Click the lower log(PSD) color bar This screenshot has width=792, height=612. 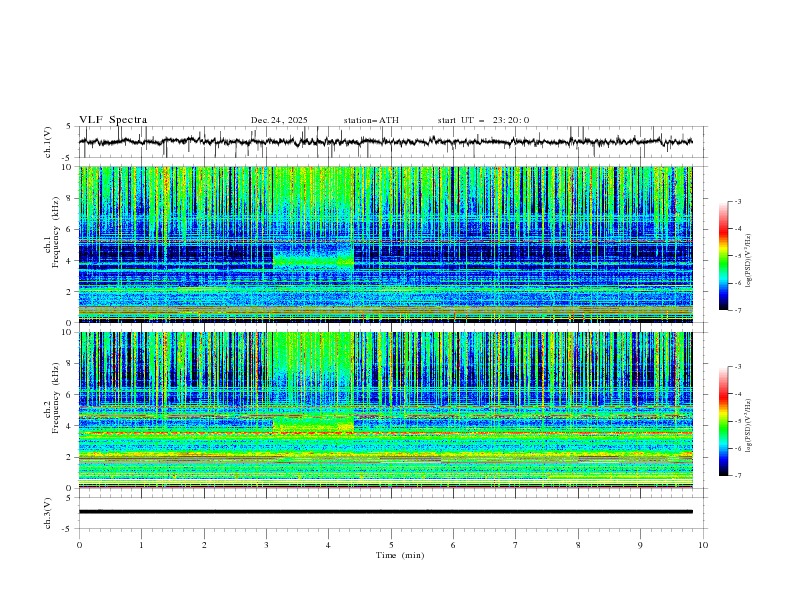point(724,421)
